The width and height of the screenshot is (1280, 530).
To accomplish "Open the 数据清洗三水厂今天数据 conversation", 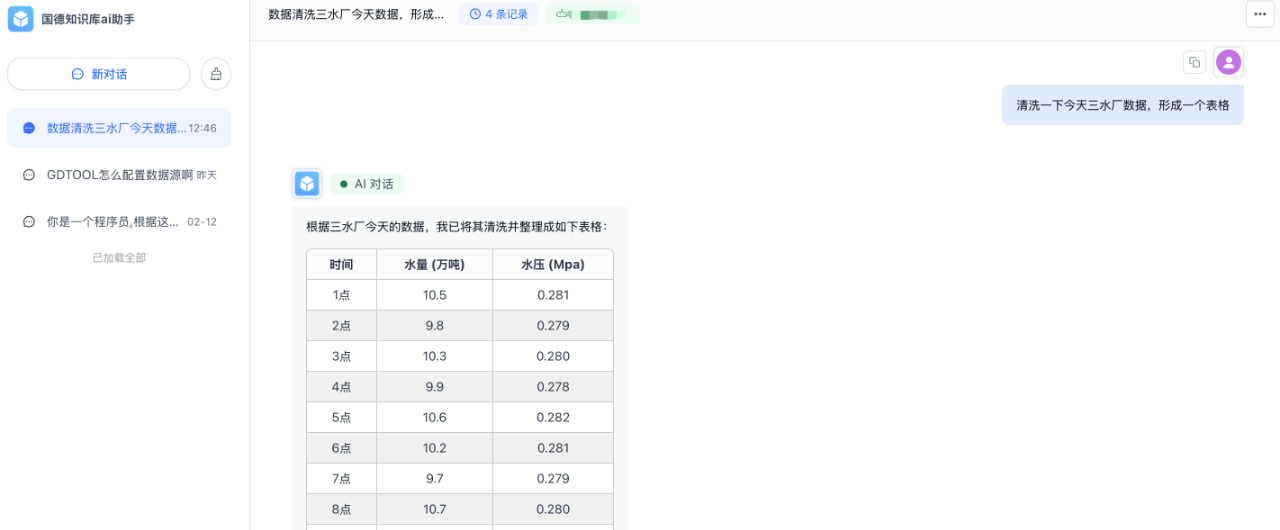I will 118,128.
